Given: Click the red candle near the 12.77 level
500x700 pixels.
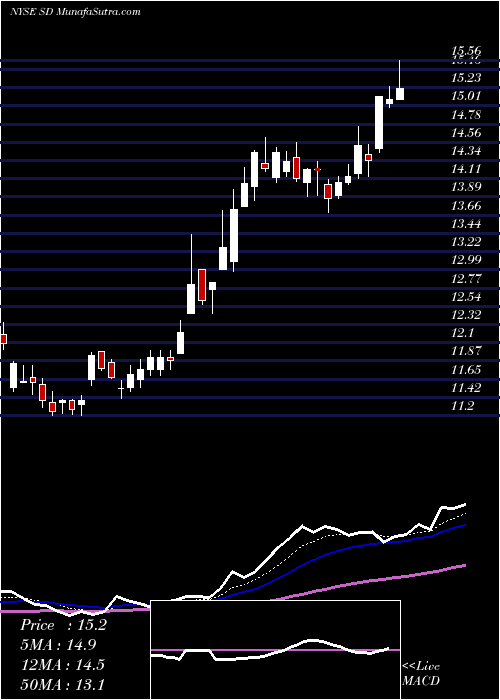Looking at the screenshot, I should (x=202, y=285).
